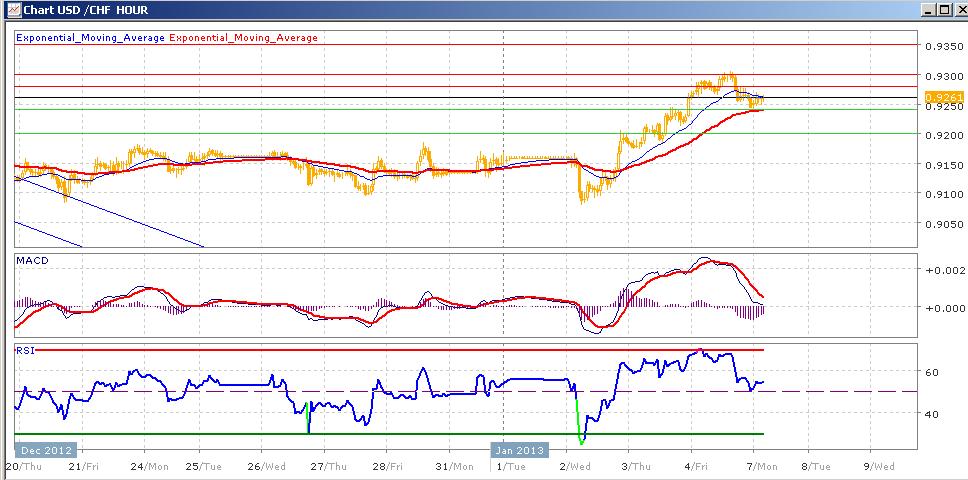968x480 pixels.
Task: Click the blue Exponential_Moving_Average label
Action: tap(90, 38)
